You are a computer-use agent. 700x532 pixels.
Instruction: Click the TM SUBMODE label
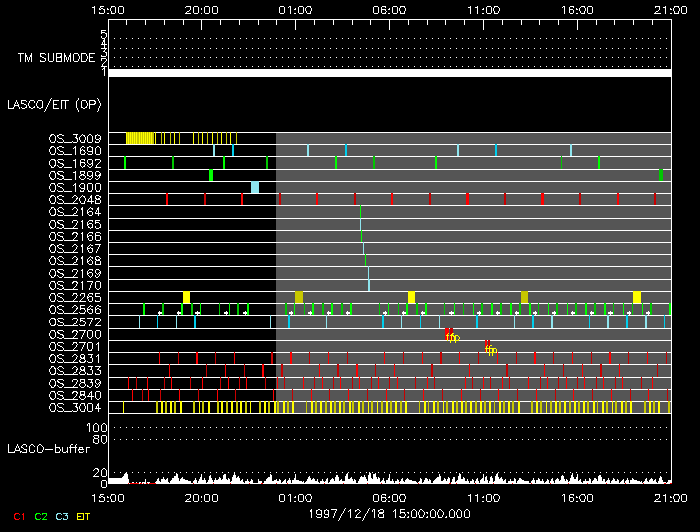coord(55,58)
